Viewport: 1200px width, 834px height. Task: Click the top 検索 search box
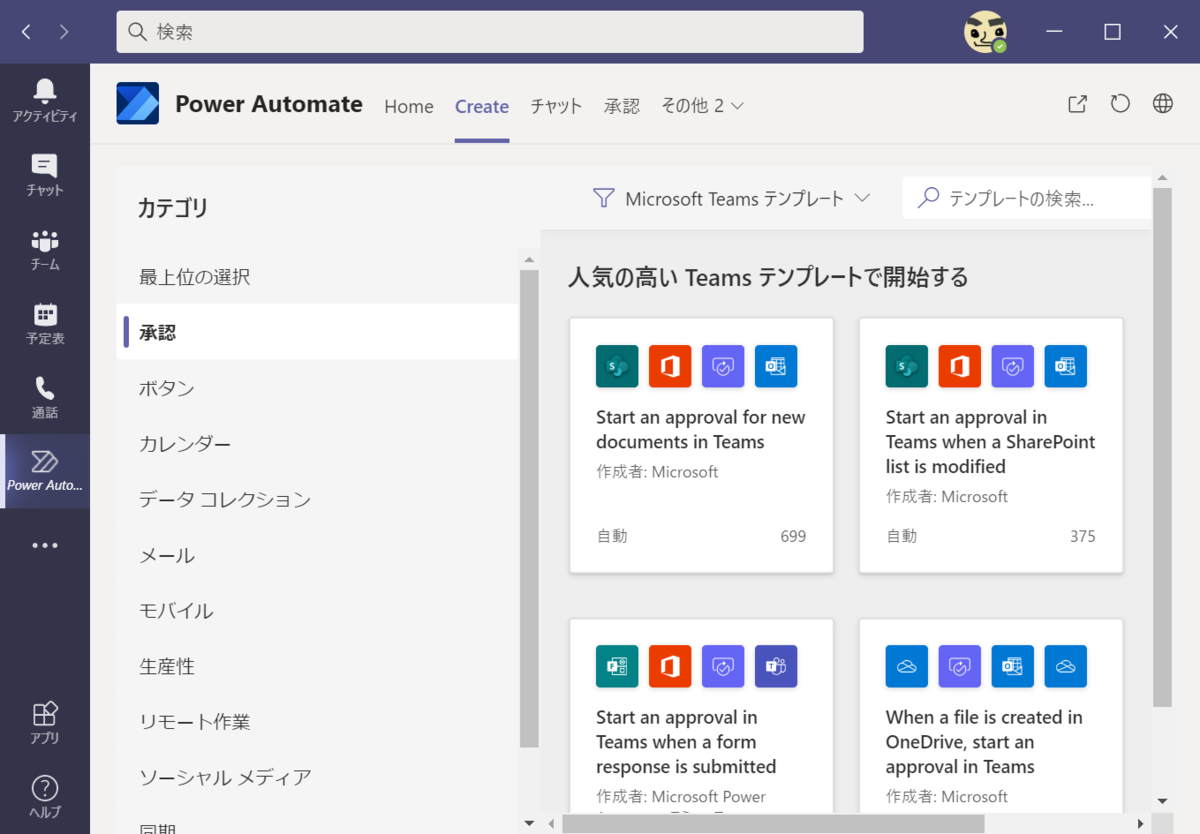point(490,32)
